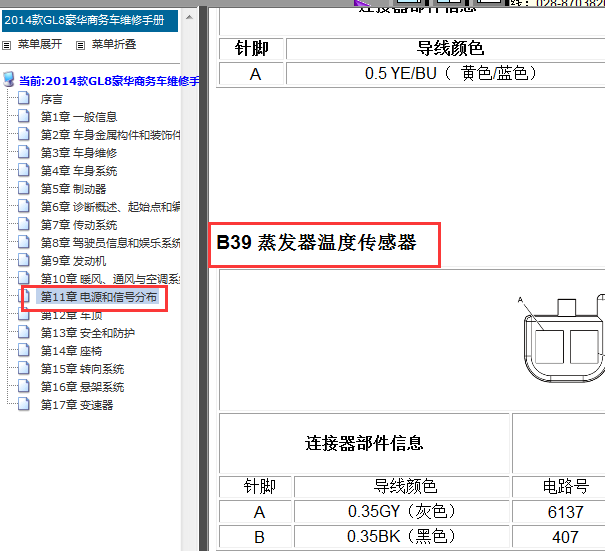Image resolution: width=605 pixels, height=551 pixels.
Task: Select the root computer icon in the tree
Action: click(x=9, y=79)
